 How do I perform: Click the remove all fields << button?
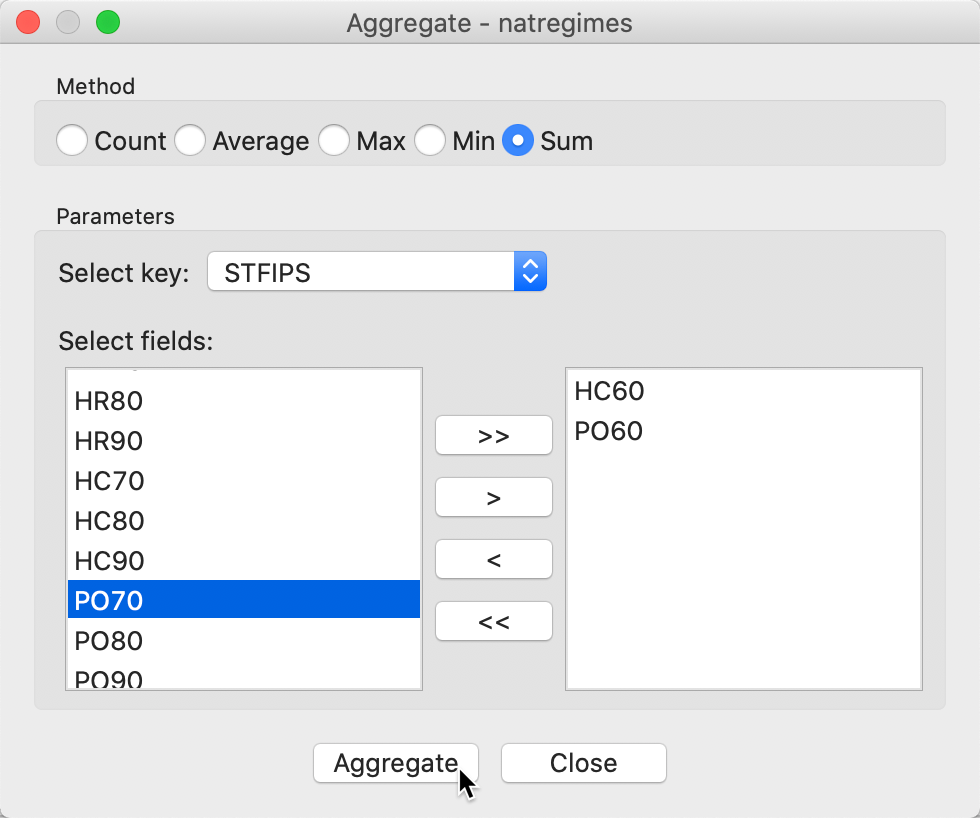point(494,621)
